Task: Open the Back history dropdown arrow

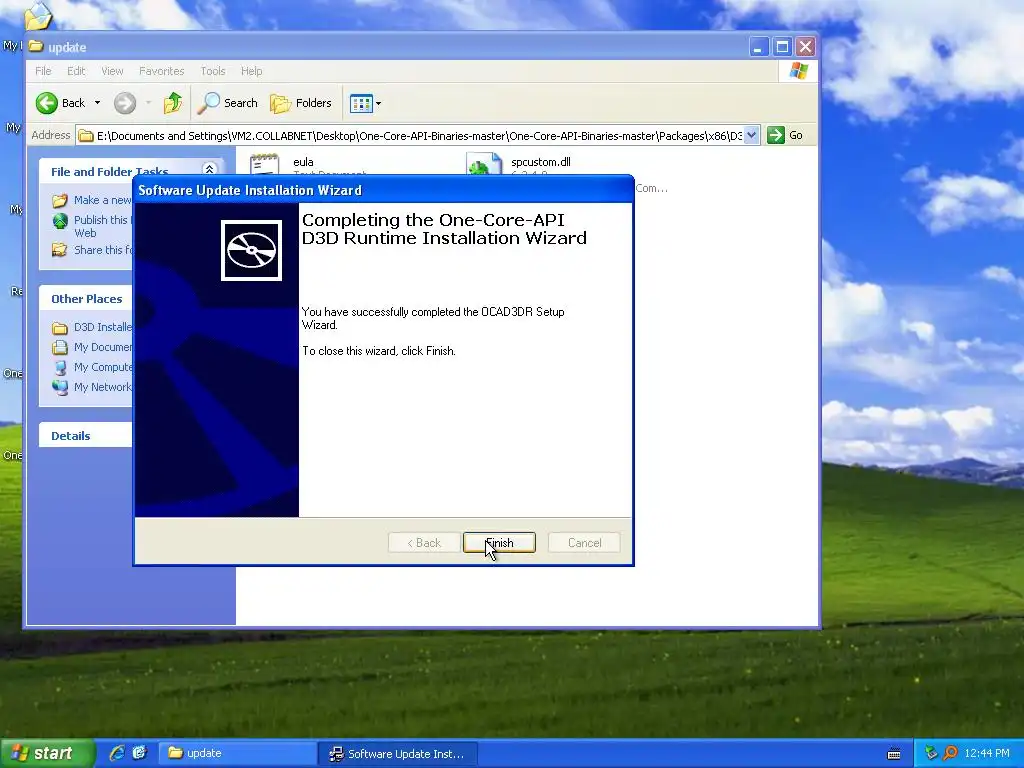Action: coord(97,103)
